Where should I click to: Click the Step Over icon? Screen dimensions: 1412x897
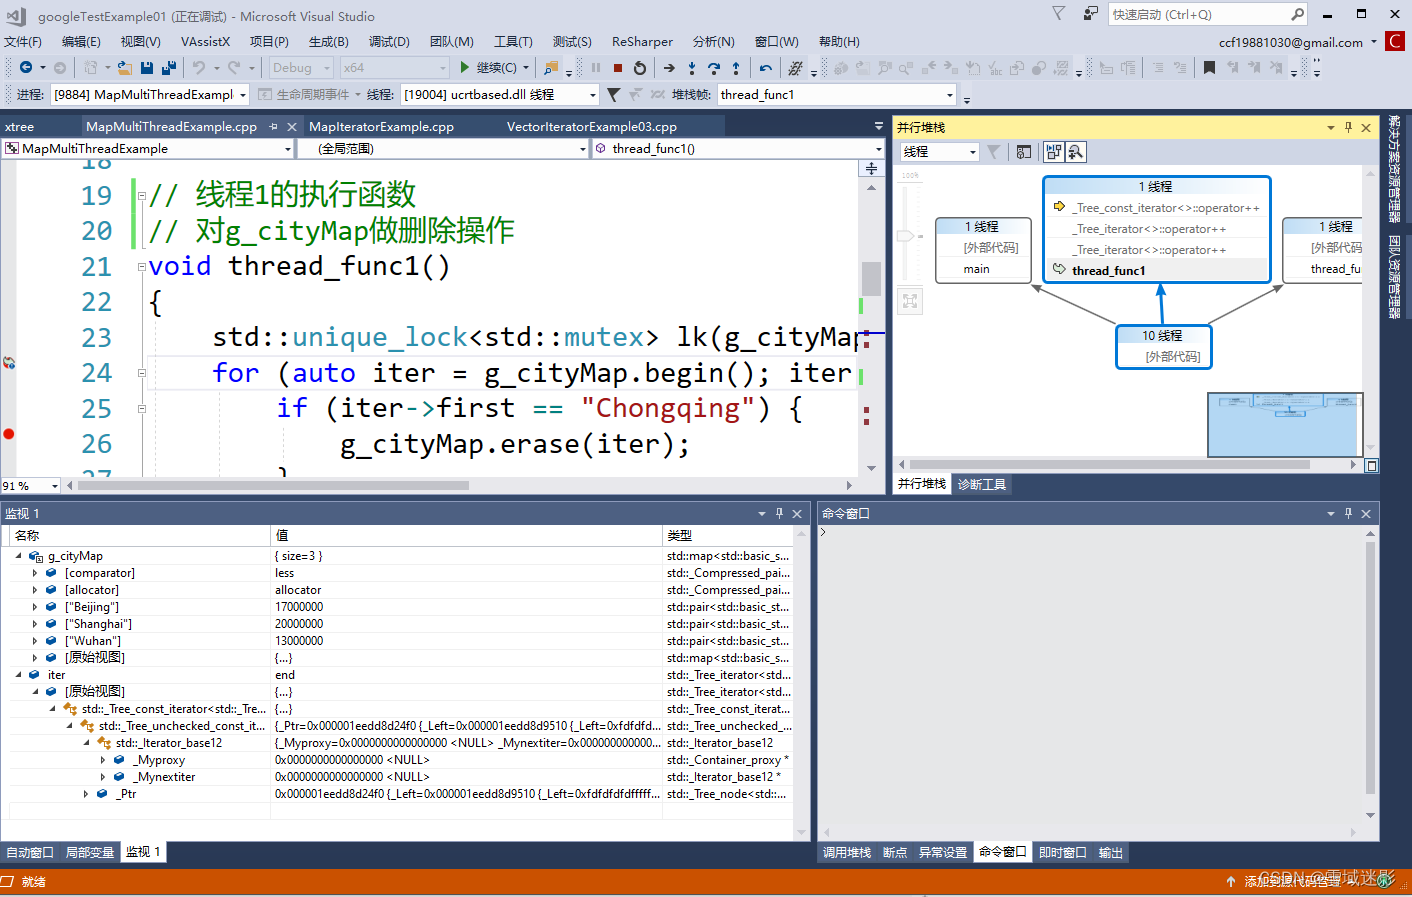click(x=714, y=68)
